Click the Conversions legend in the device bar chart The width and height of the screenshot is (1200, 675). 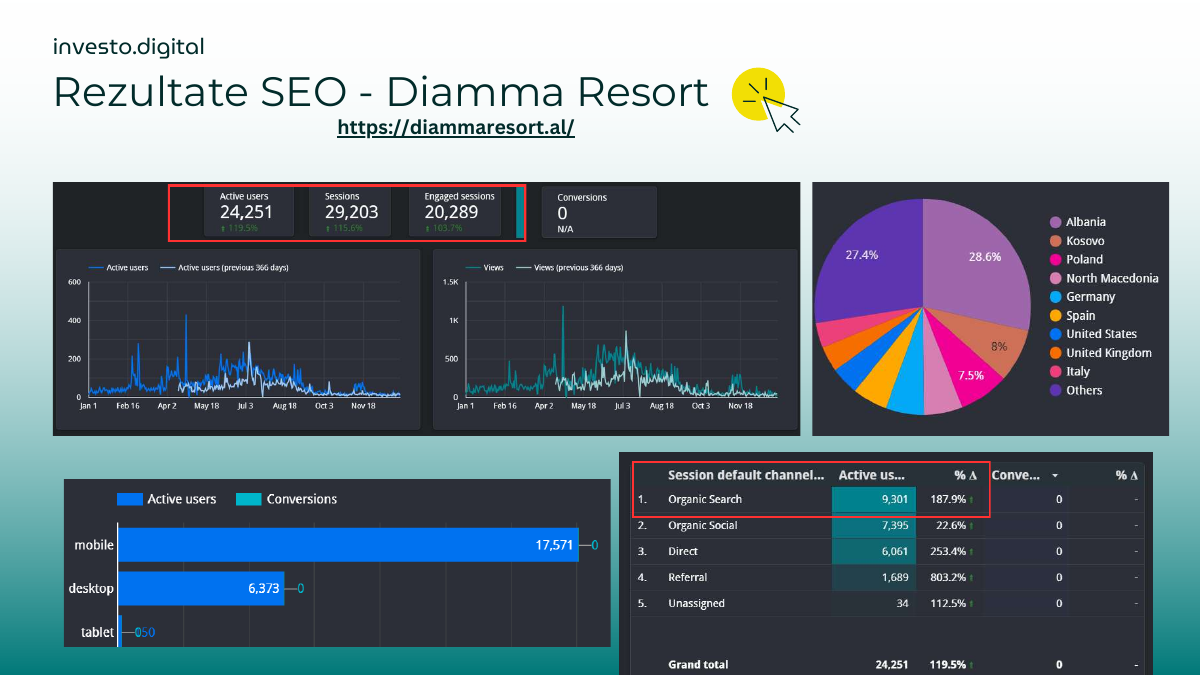[287, 499]
